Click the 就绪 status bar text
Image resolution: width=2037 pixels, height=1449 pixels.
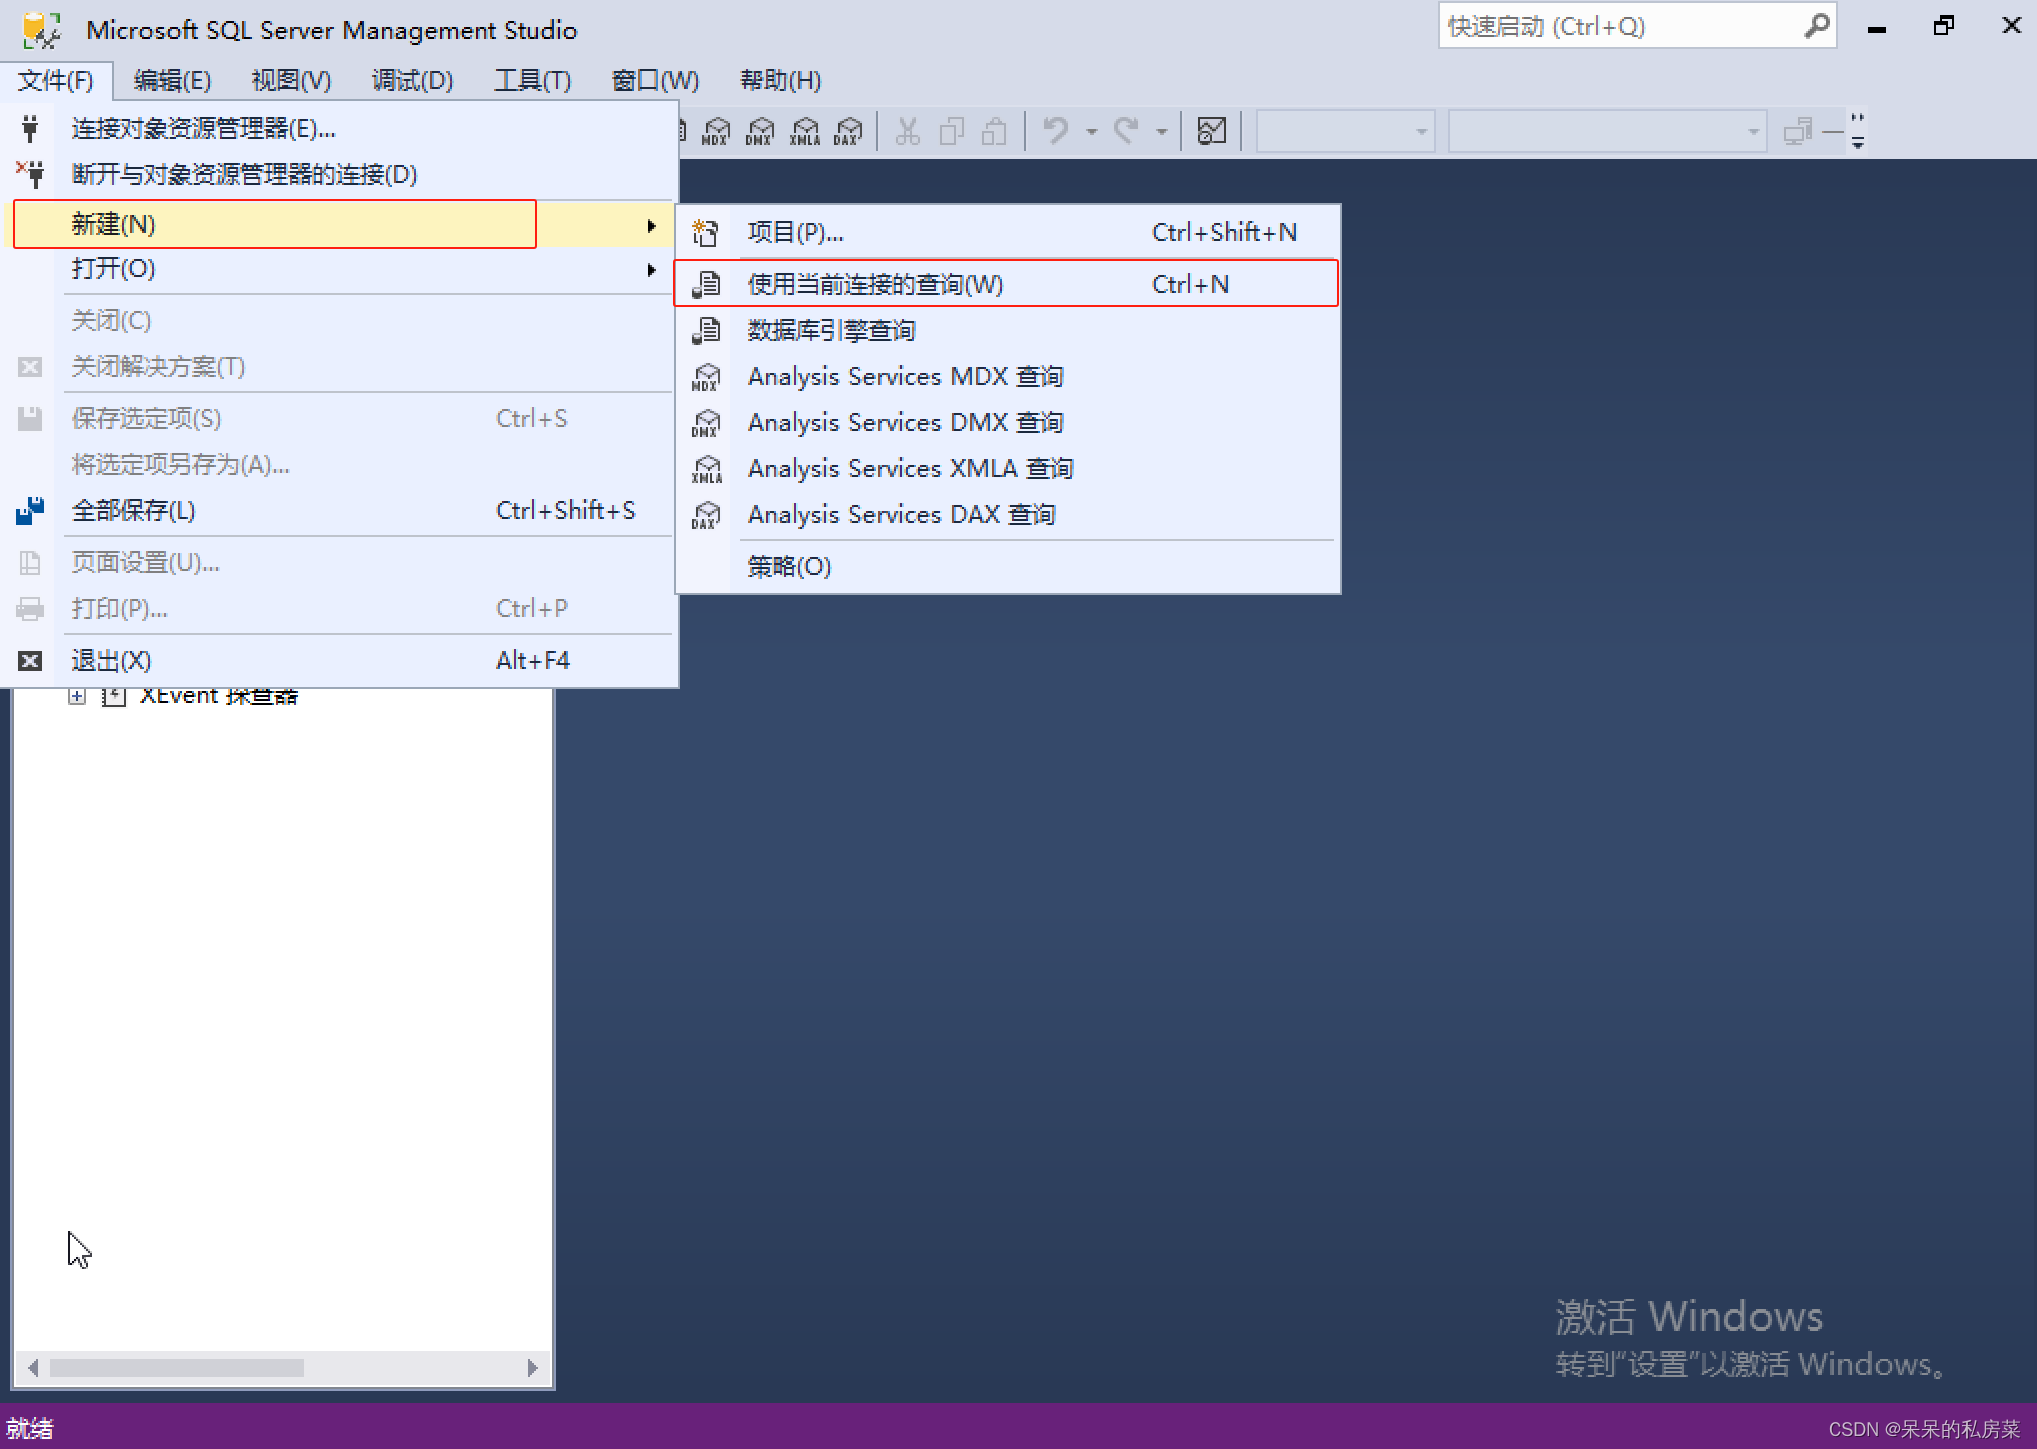pos(29,1429)
